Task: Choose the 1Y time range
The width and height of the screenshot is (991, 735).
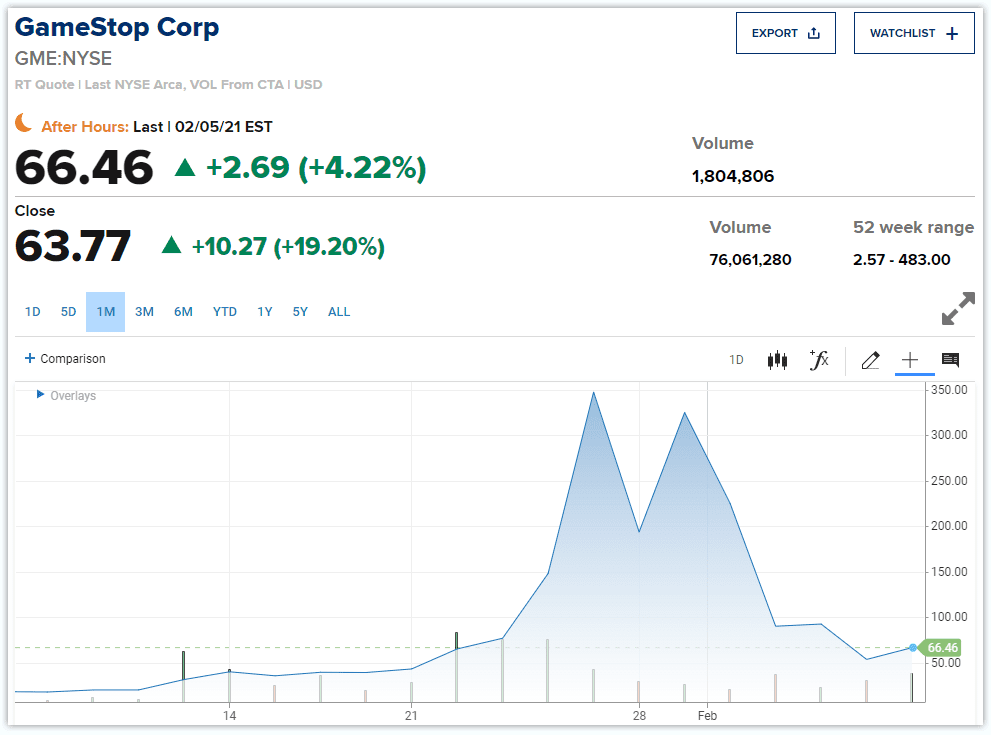Action: 265,312
